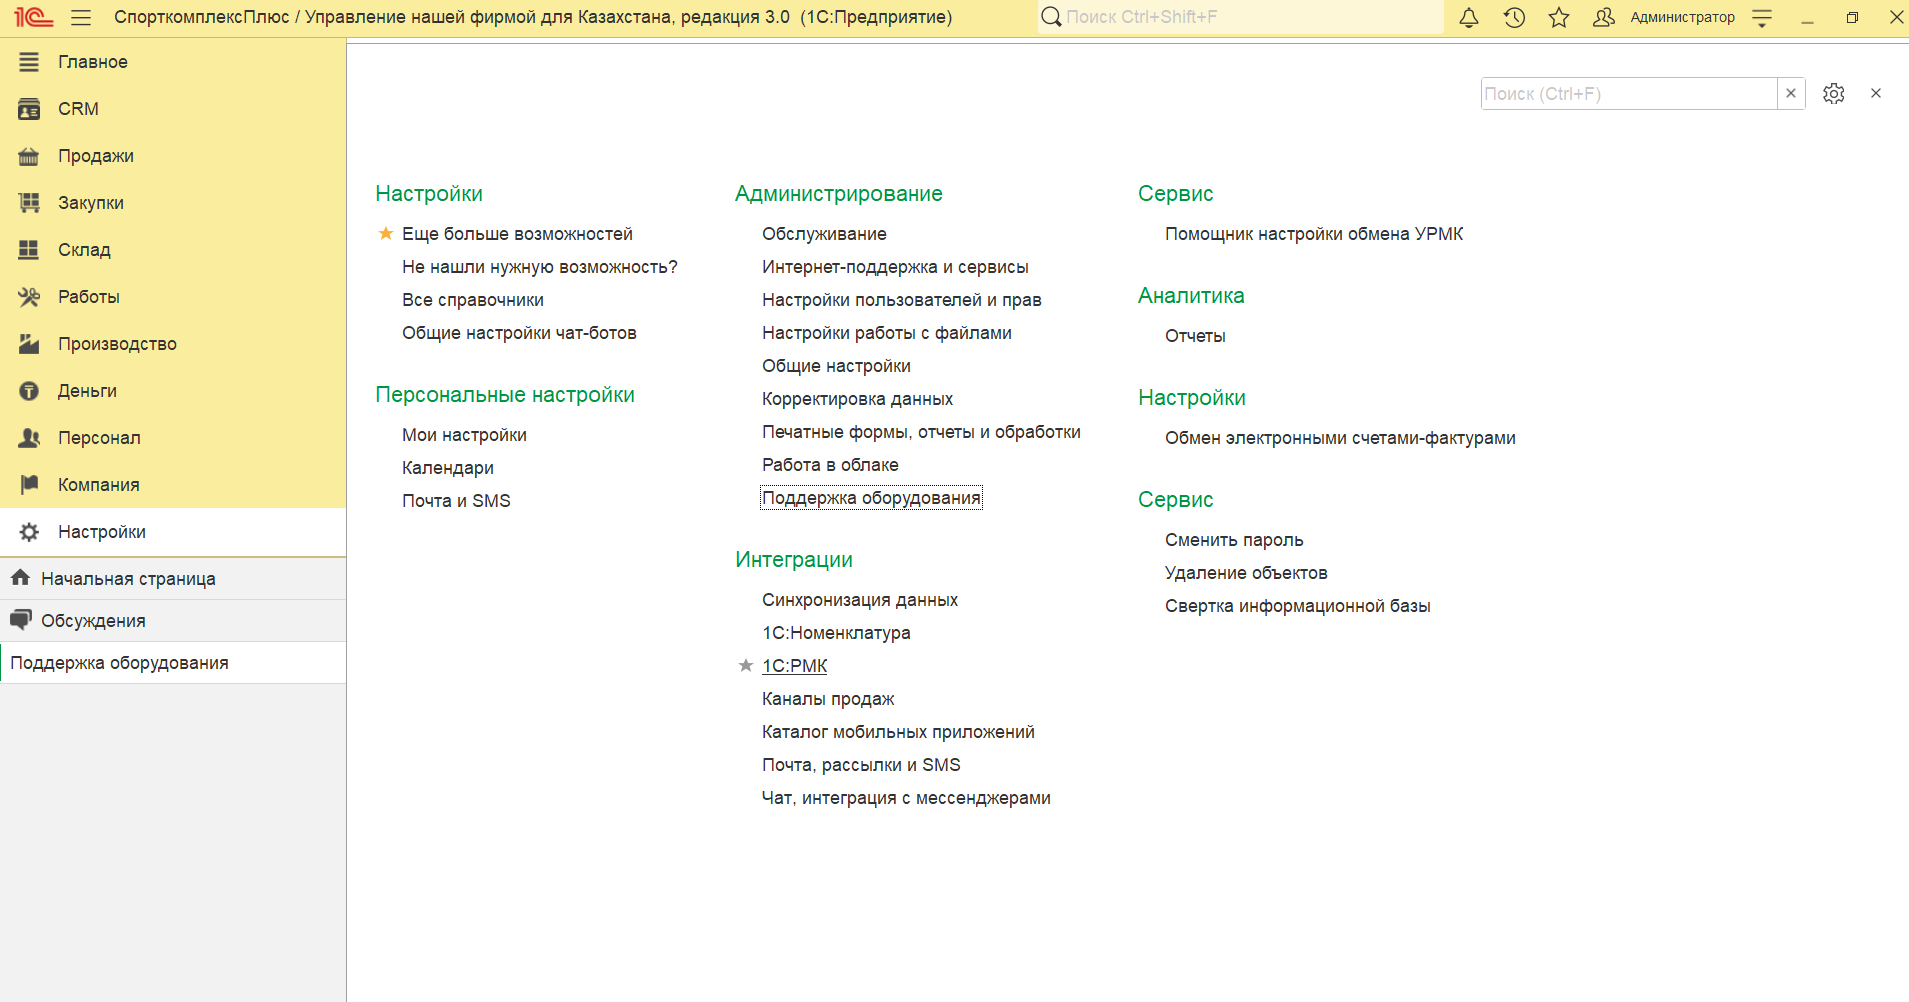Screen dimensions: 1909x1002
Task: Open history clock icon
Action: click(x=1514, y=17)
